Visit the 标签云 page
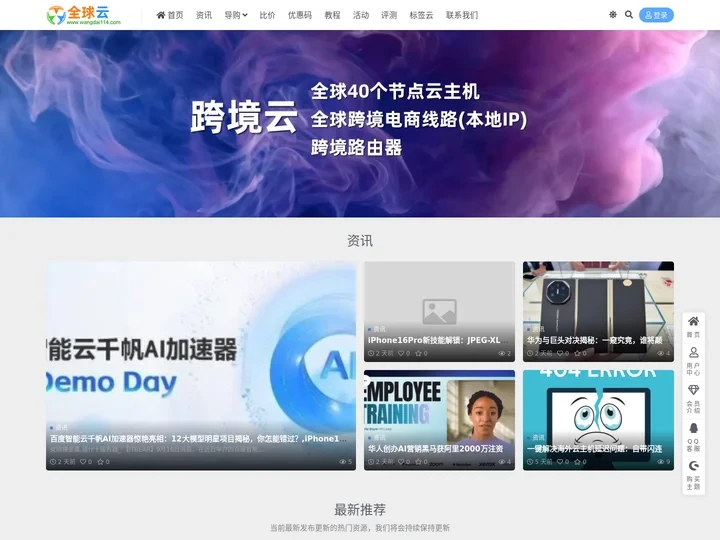Screen dimensions: 720x540 tap(421, 15)
